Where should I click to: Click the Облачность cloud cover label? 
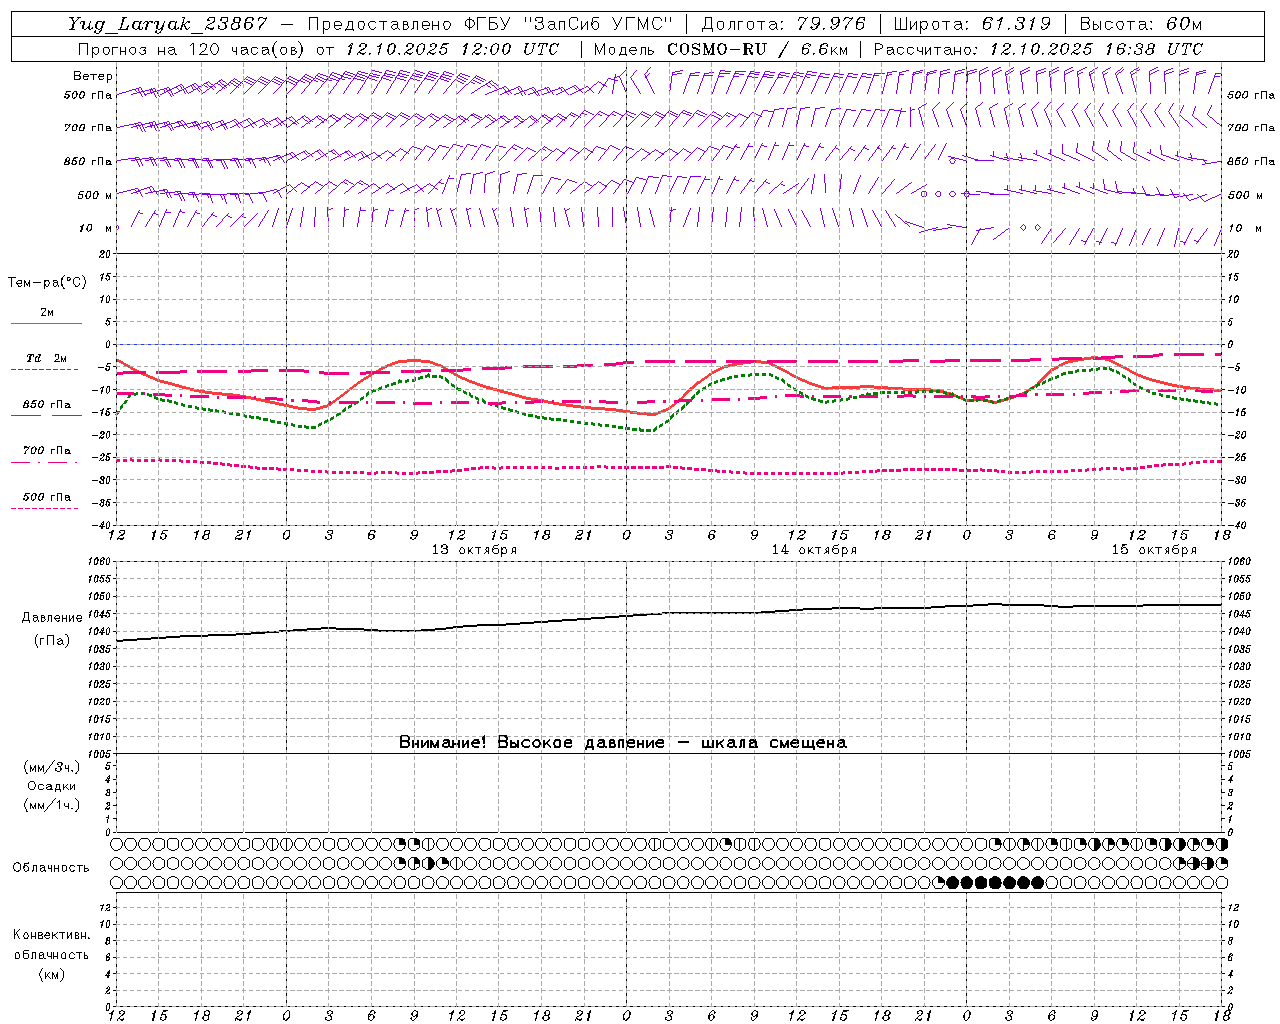click(x=51, y=868)
